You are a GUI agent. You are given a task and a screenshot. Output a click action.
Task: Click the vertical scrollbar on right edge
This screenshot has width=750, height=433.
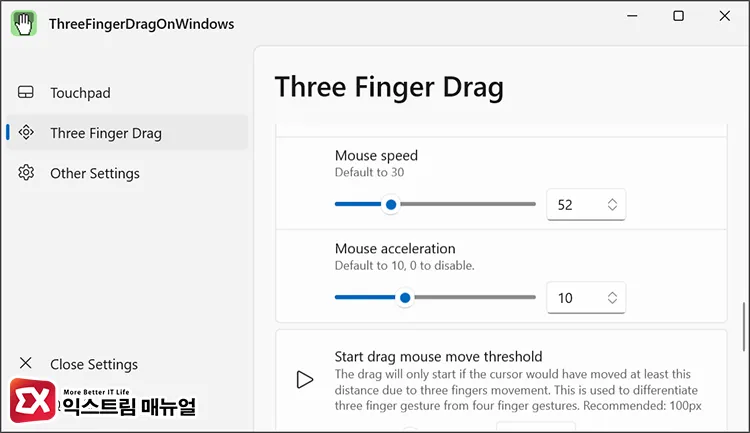[x=744, y=326]
